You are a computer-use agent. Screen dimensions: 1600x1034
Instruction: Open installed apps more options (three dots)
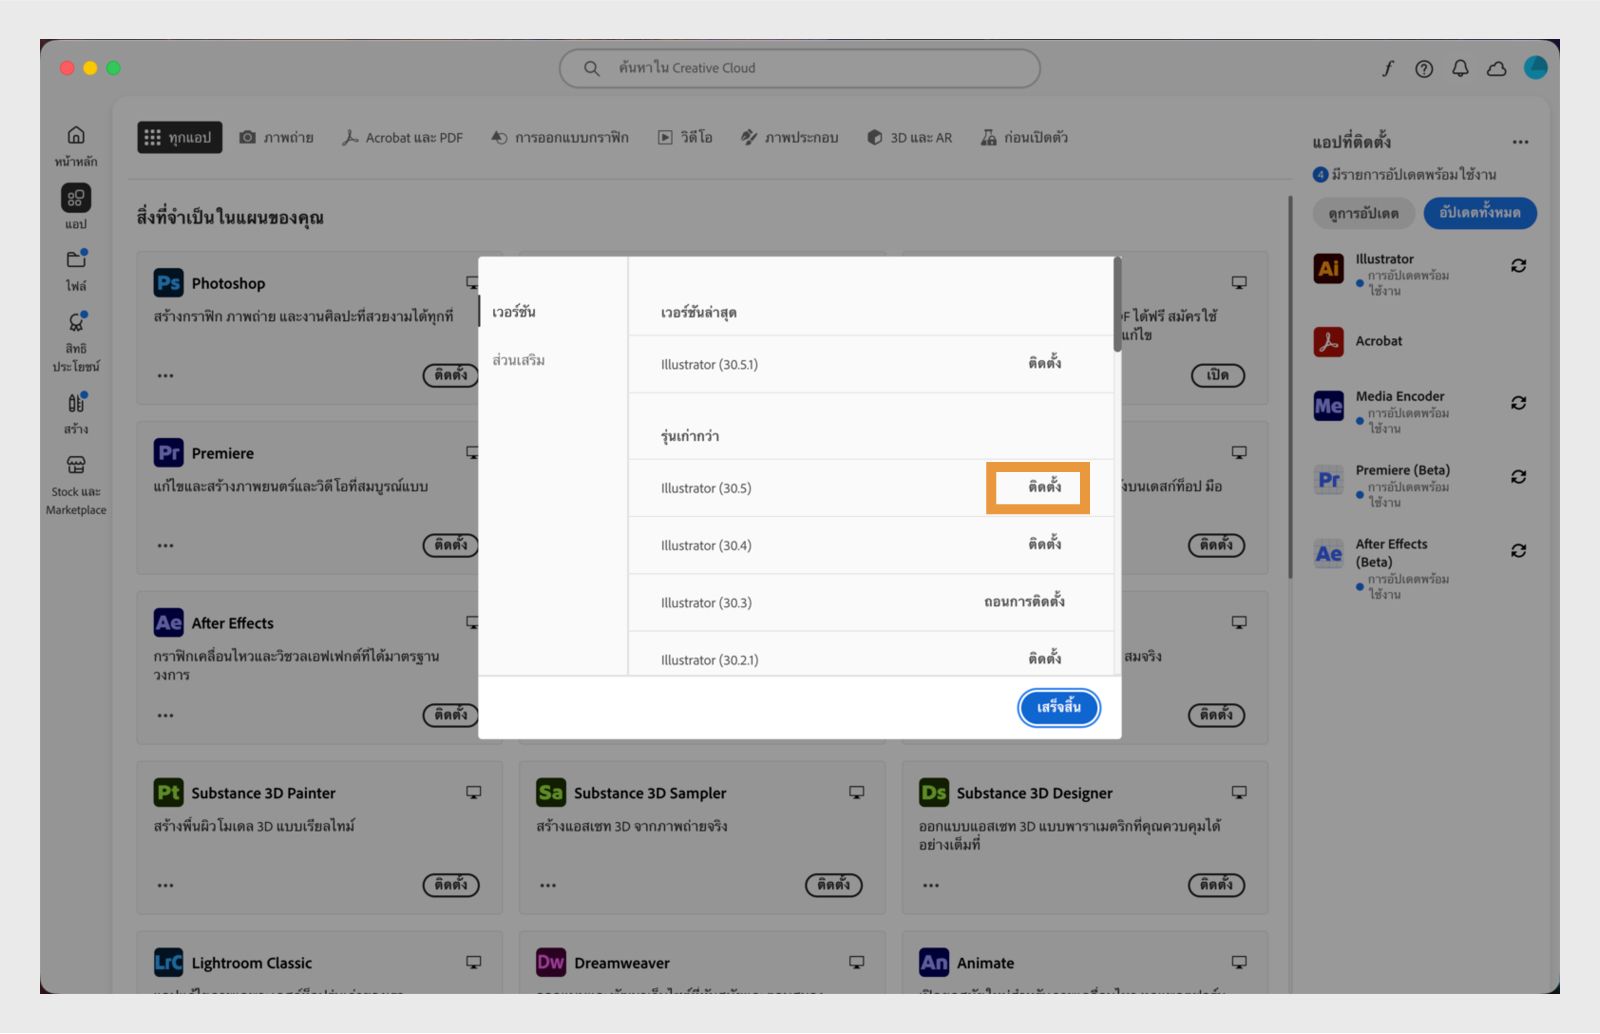[x=1520, y=142]
